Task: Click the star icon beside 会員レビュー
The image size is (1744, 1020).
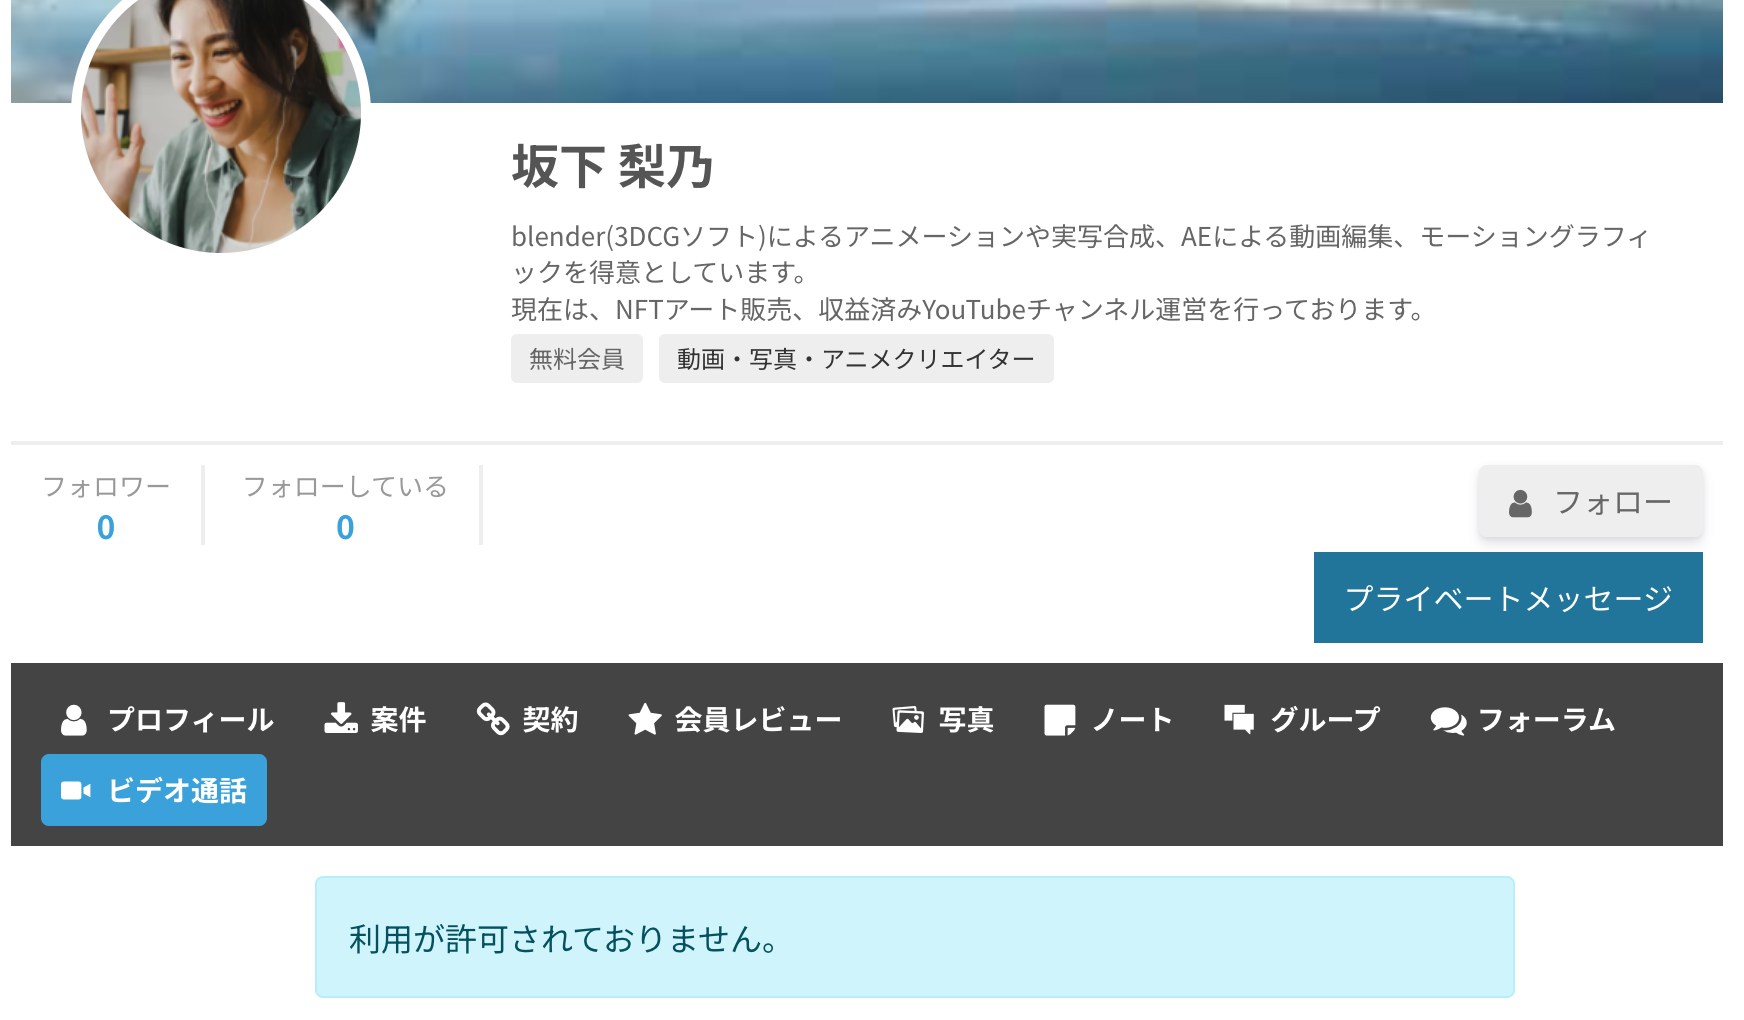Action: (x=645, y=719)
